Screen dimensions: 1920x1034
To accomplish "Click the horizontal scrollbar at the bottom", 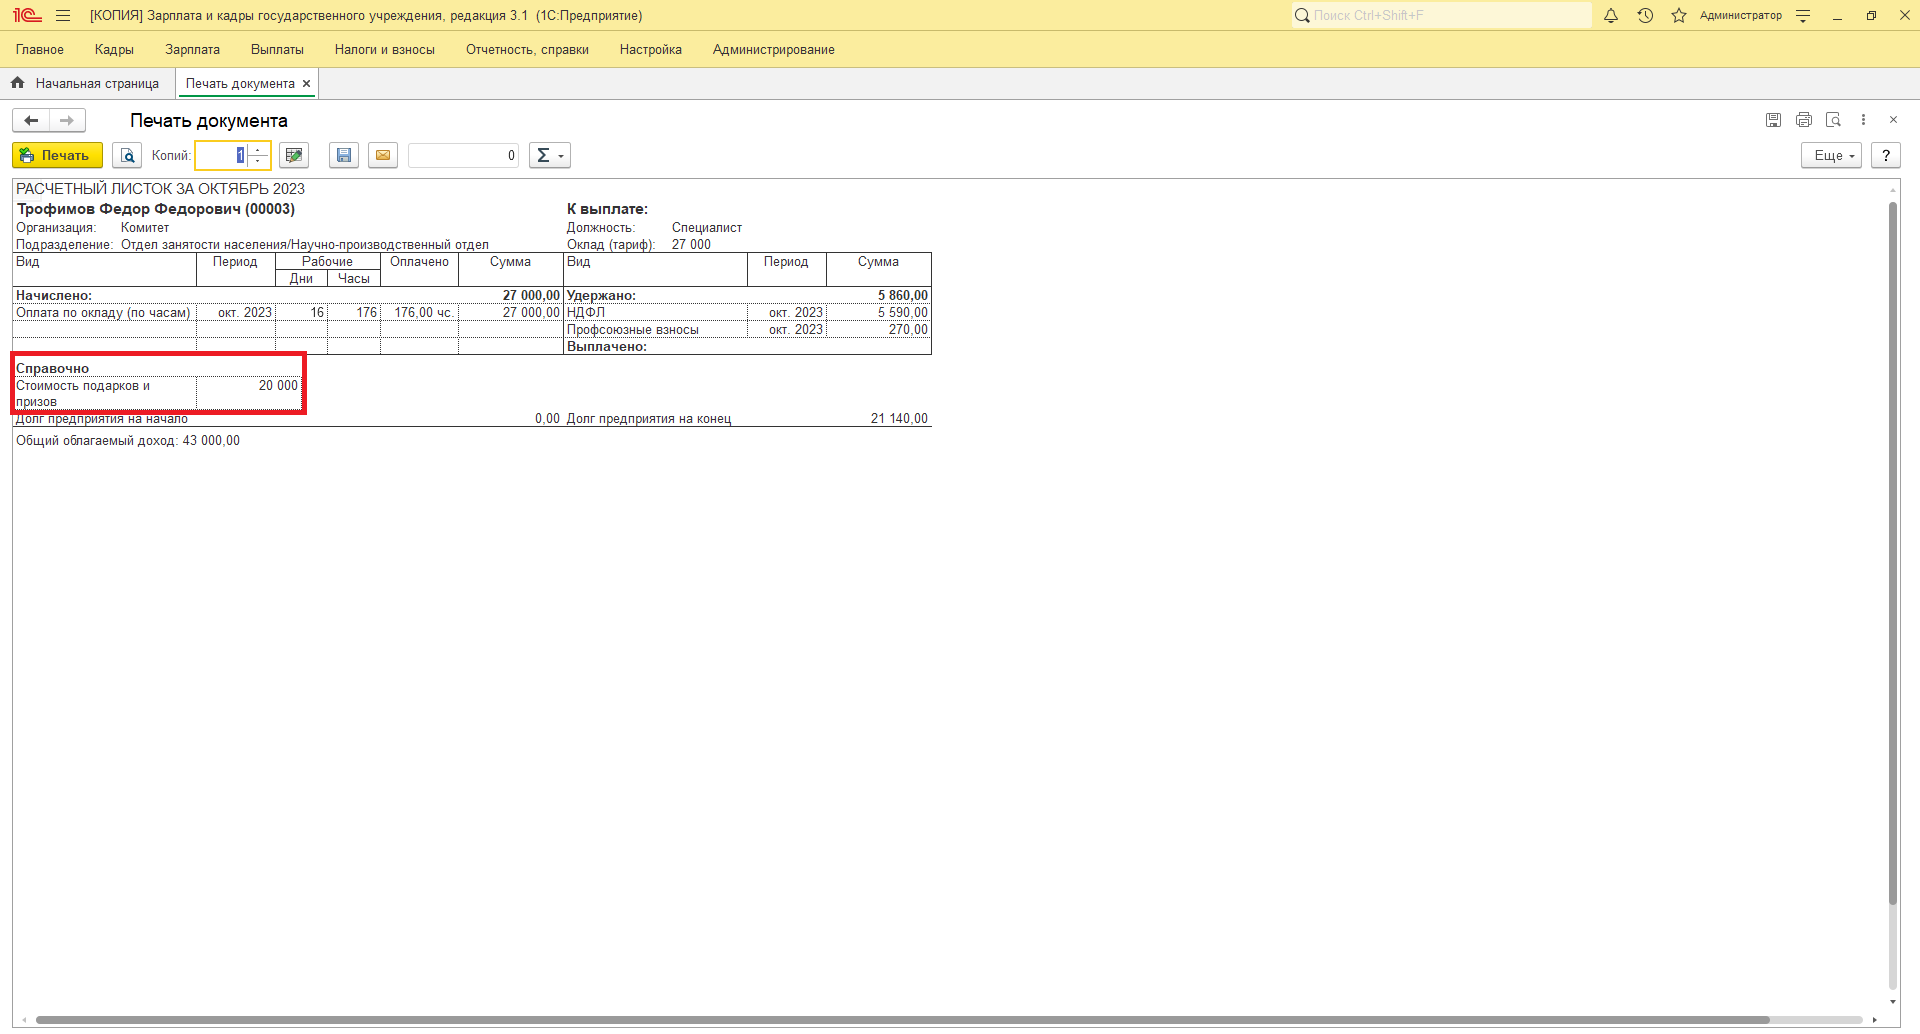I will (x=902, y=1020).
